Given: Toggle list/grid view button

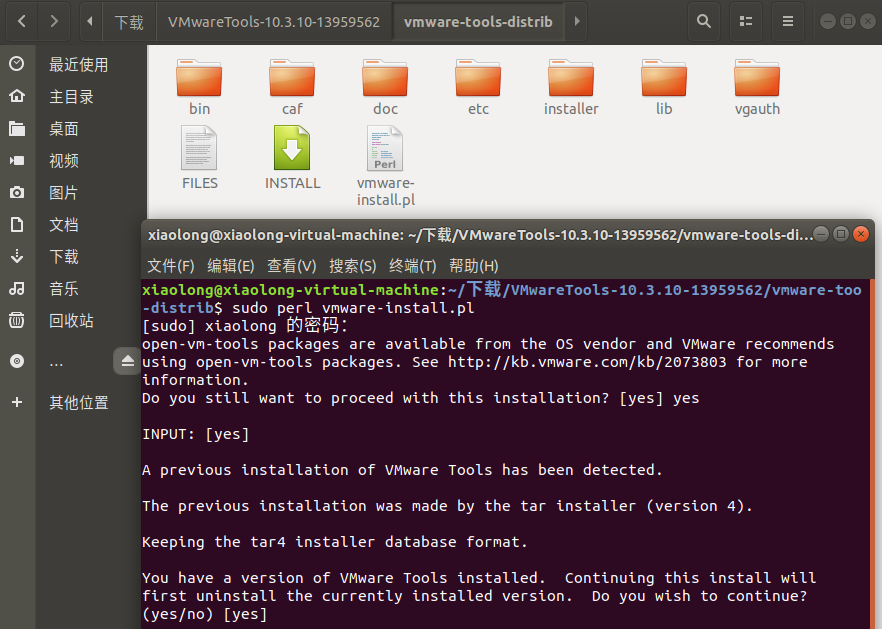Looking at the screenshot, I should point(746,21).
